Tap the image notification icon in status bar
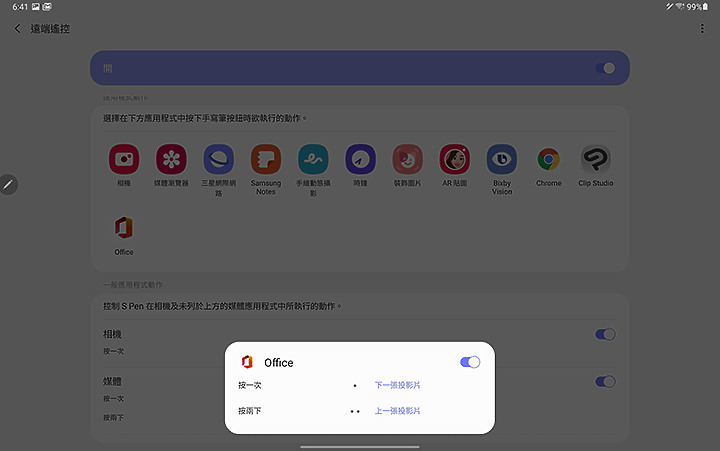Viewport: 720px width, 451px height. coord(35,6)
